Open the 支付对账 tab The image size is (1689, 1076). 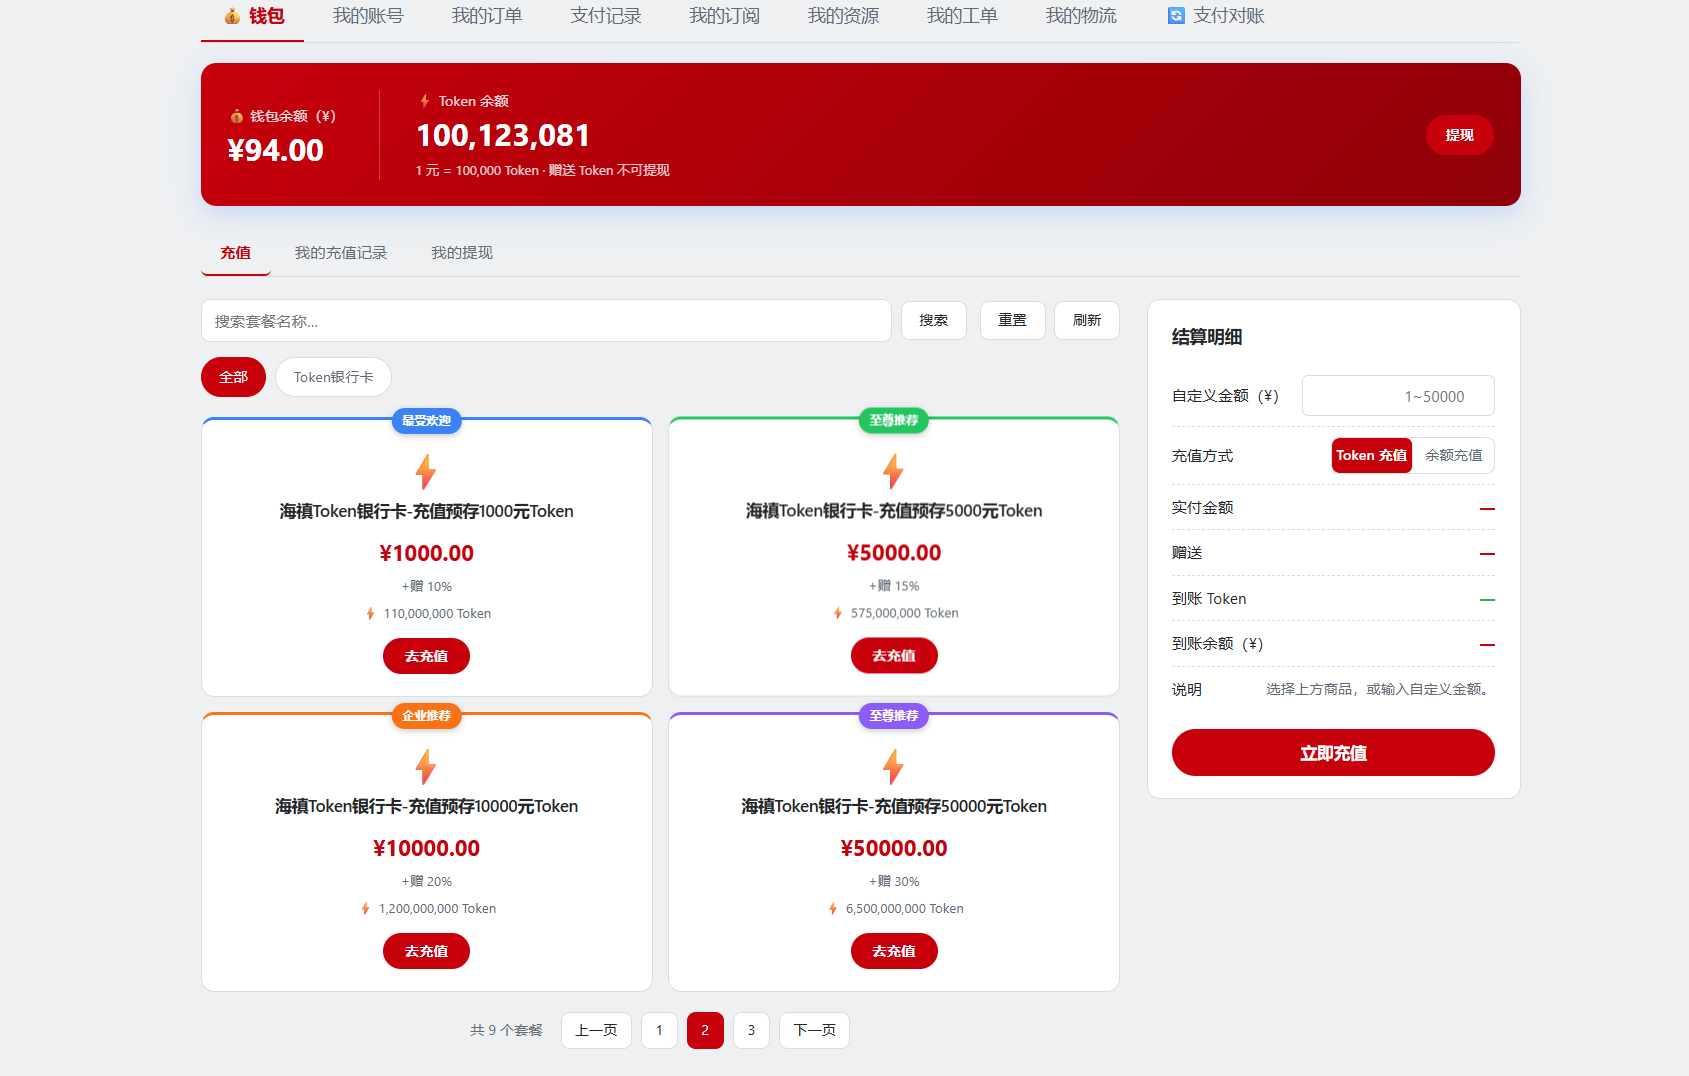pyautogui.click(x=1217, y=16)
